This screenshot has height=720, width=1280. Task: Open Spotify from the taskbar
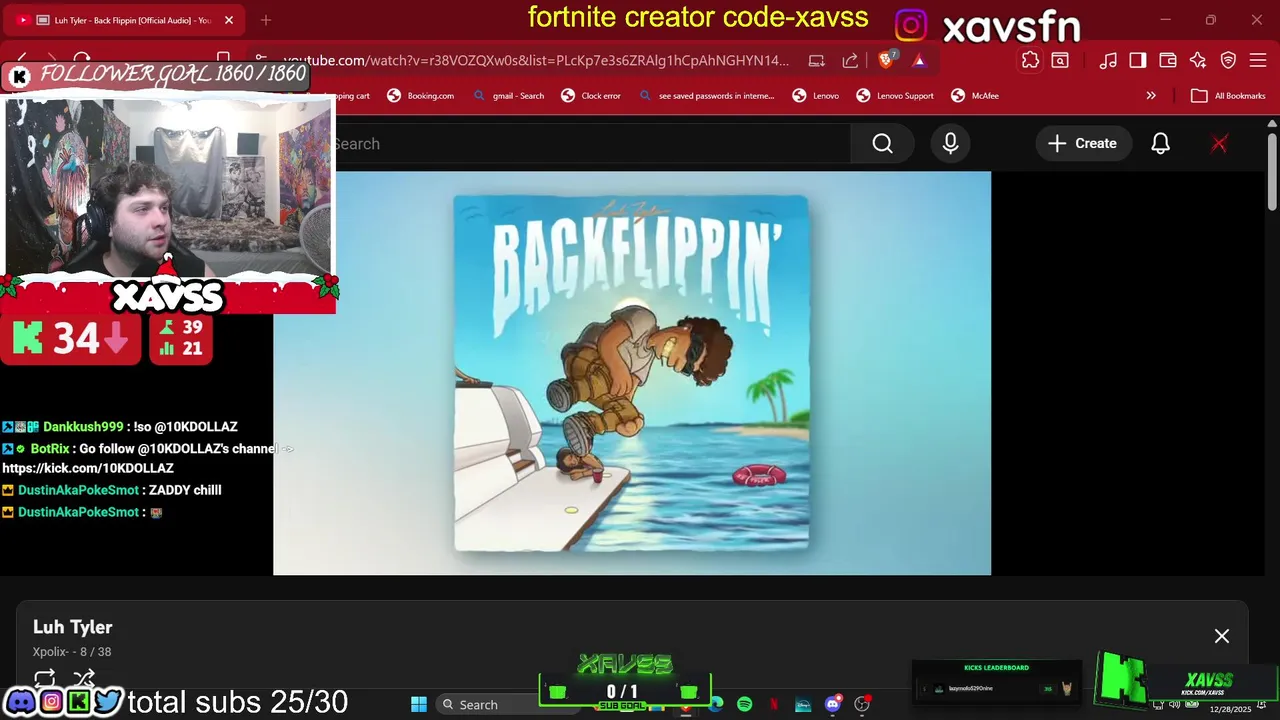745,704
